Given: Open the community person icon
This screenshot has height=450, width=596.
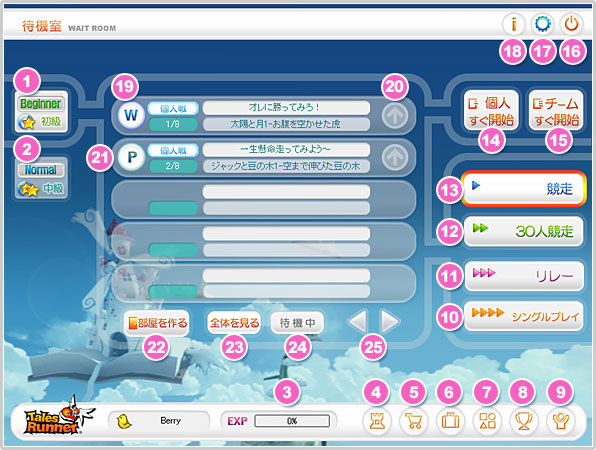Looking at the screenshot, I should tap(560, 421).
